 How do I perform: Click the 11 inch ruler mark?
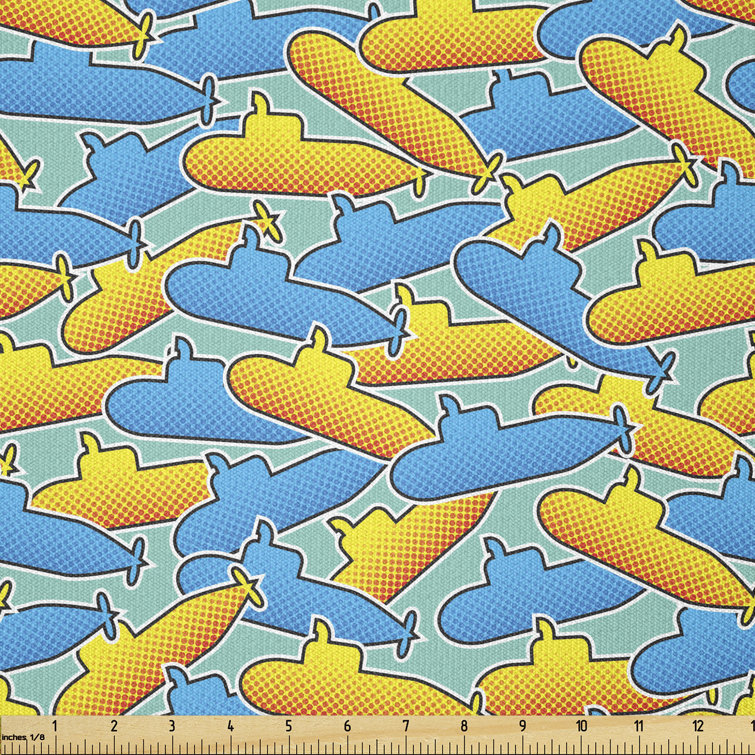tap(641, 727)
